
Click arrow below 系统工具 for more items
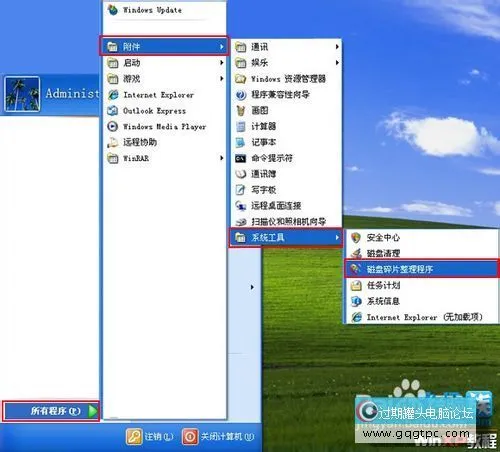click(252, 287)
